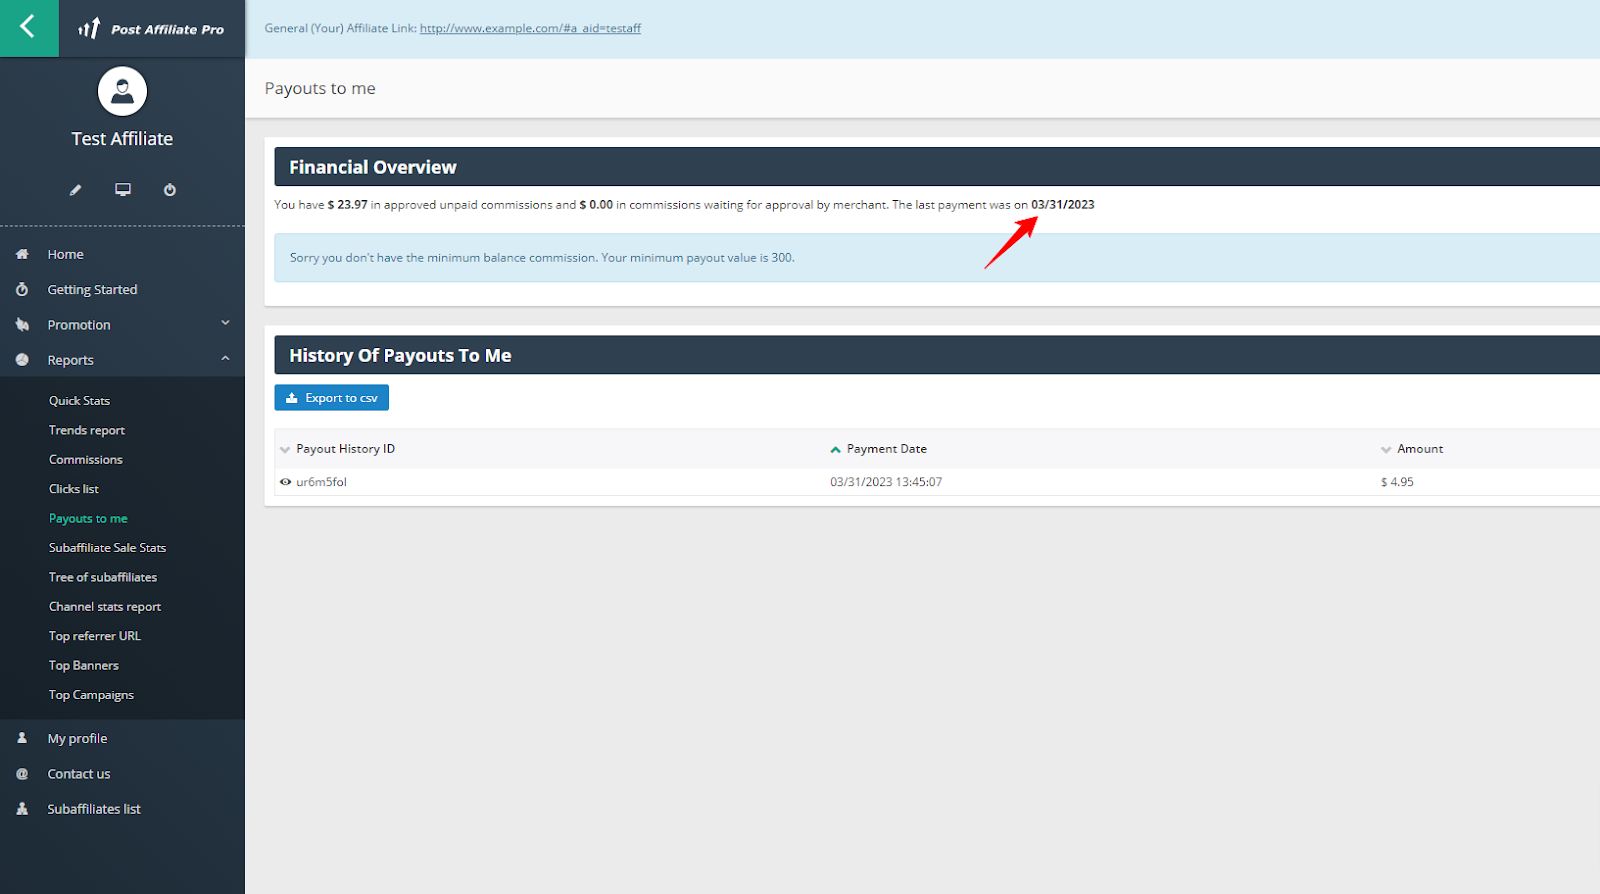
Task: Collapse the Reports menu chevron
Action: tap(225, 359)
